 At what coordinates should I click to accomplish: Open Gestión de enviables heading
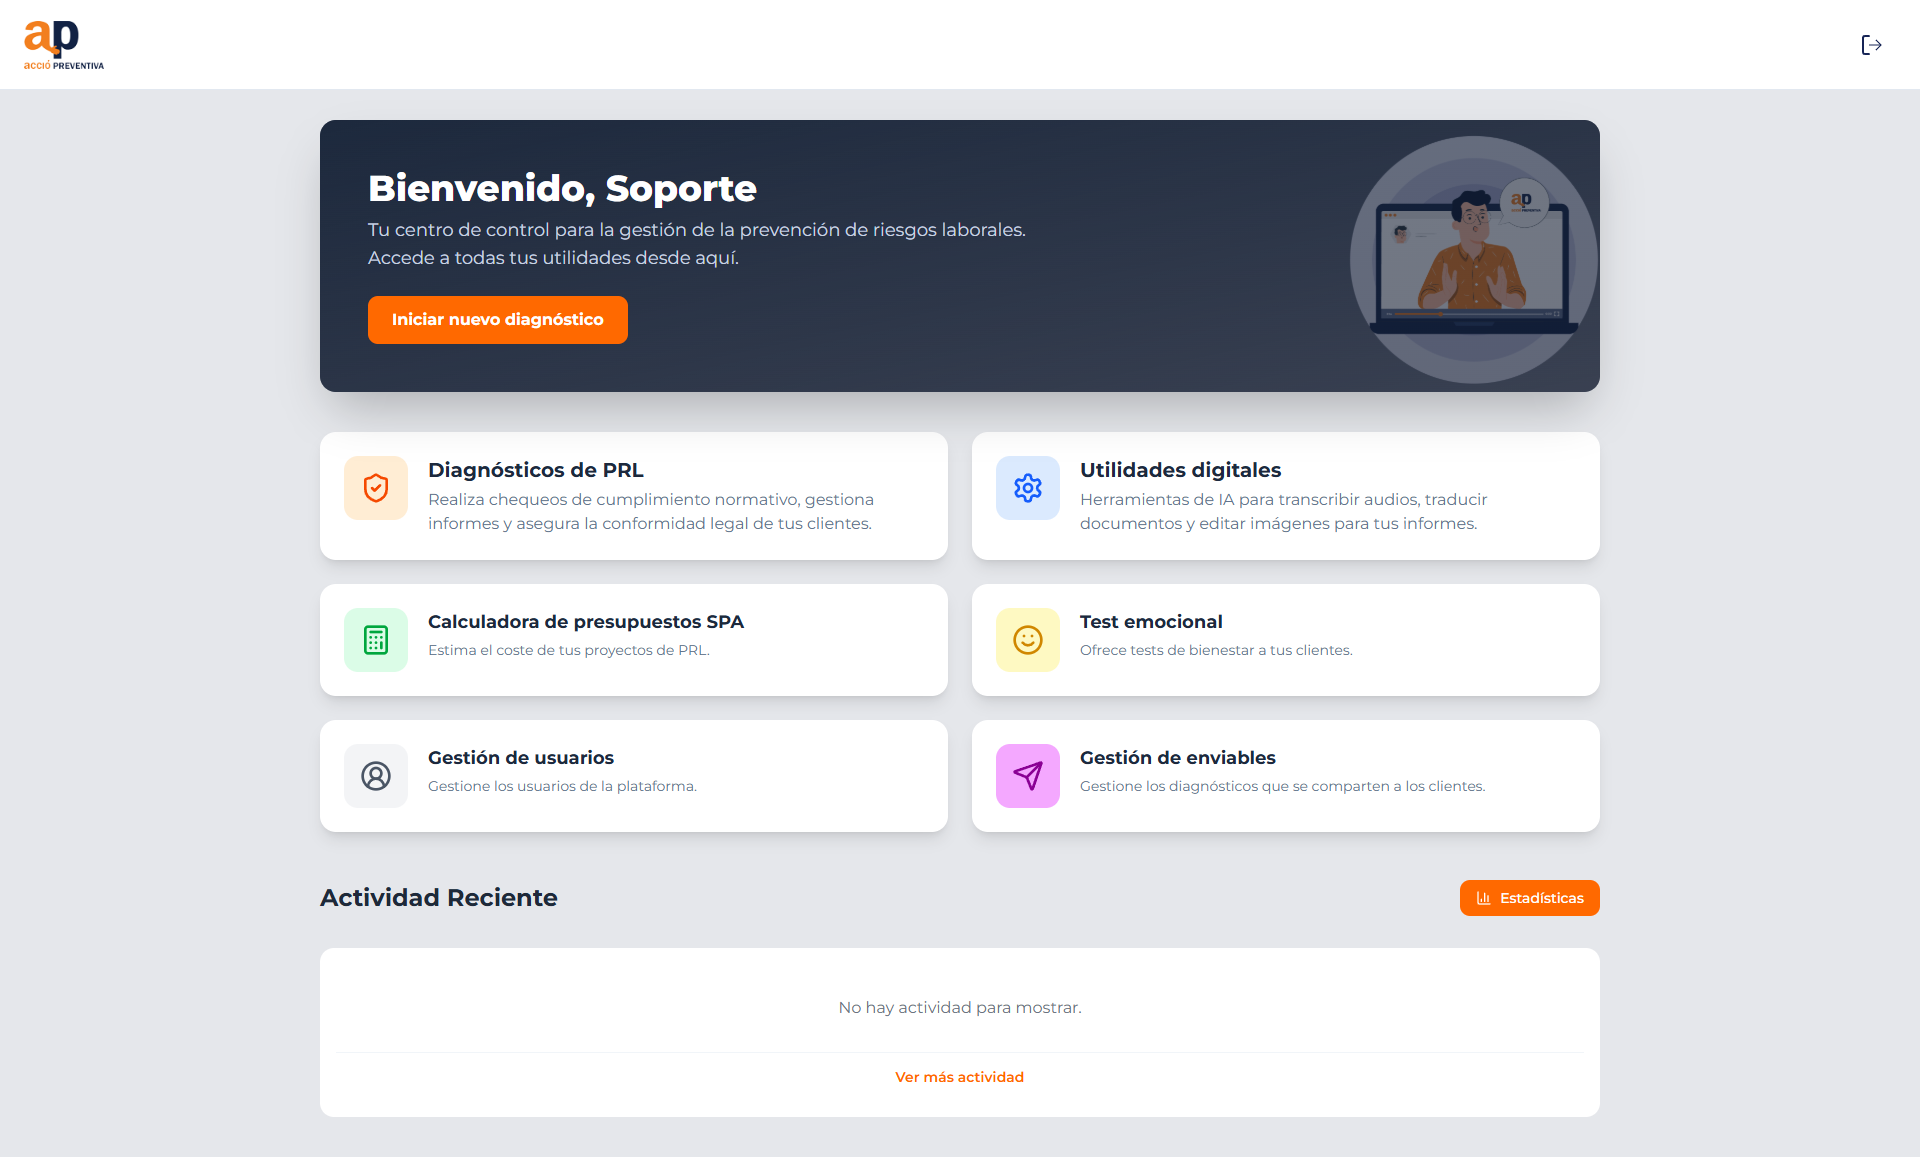(1178, 758)
